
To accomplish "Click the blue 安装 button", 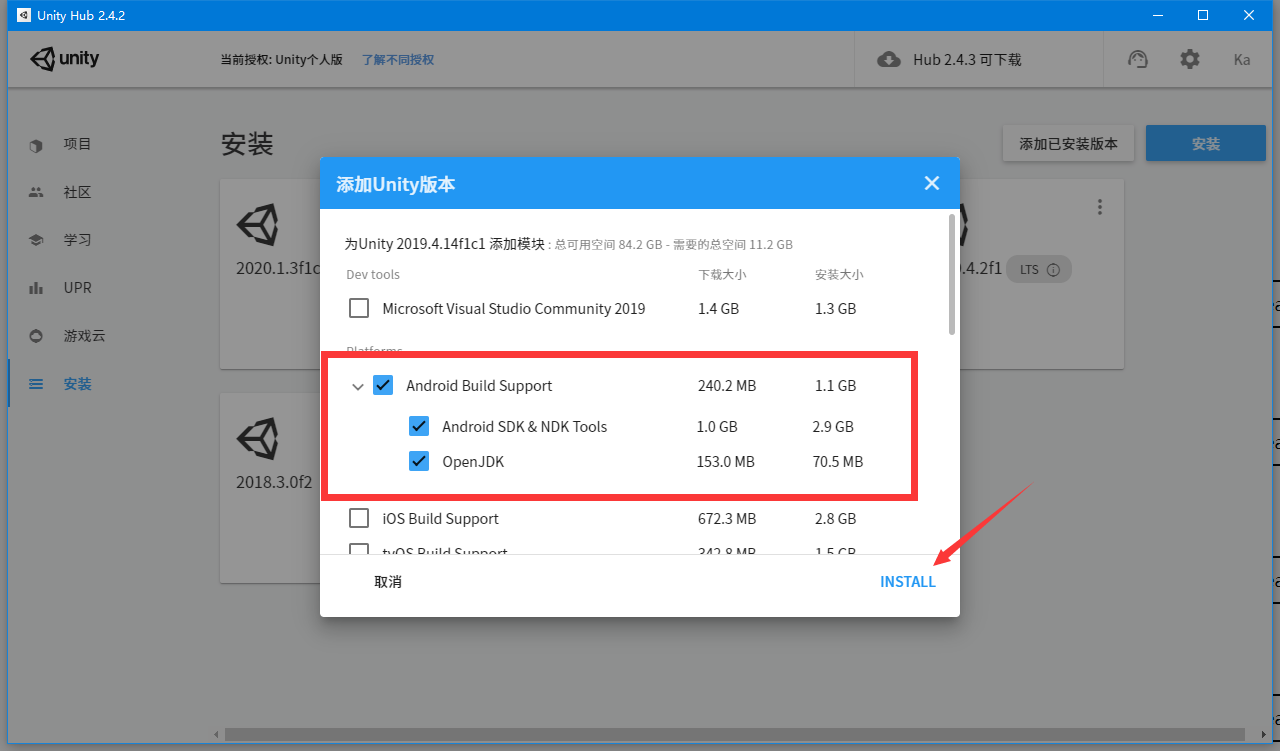I will [1206, 144].
